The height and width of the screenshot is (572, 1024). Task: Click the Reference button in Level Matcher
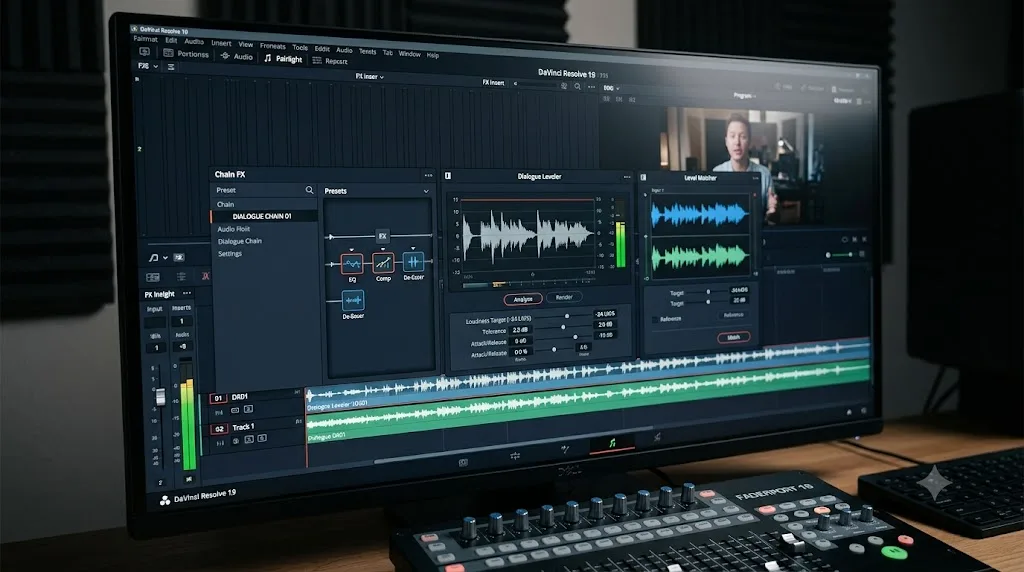point(733,315)
